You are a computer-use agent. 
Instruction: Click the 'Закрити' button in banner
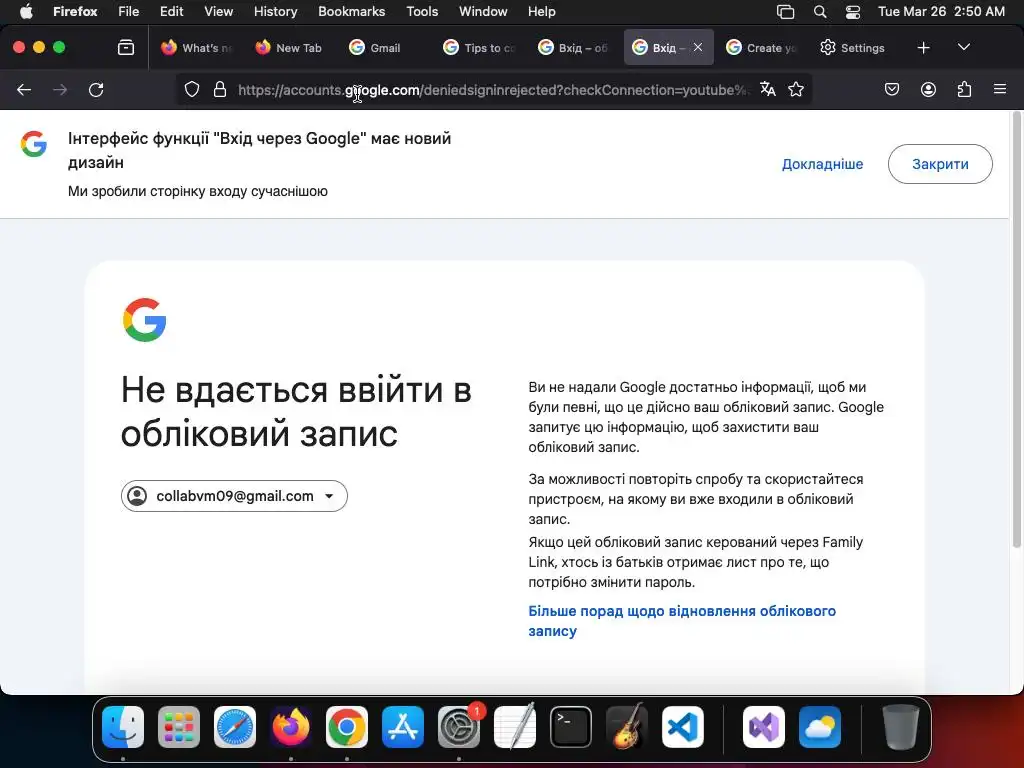coord(940,164)
